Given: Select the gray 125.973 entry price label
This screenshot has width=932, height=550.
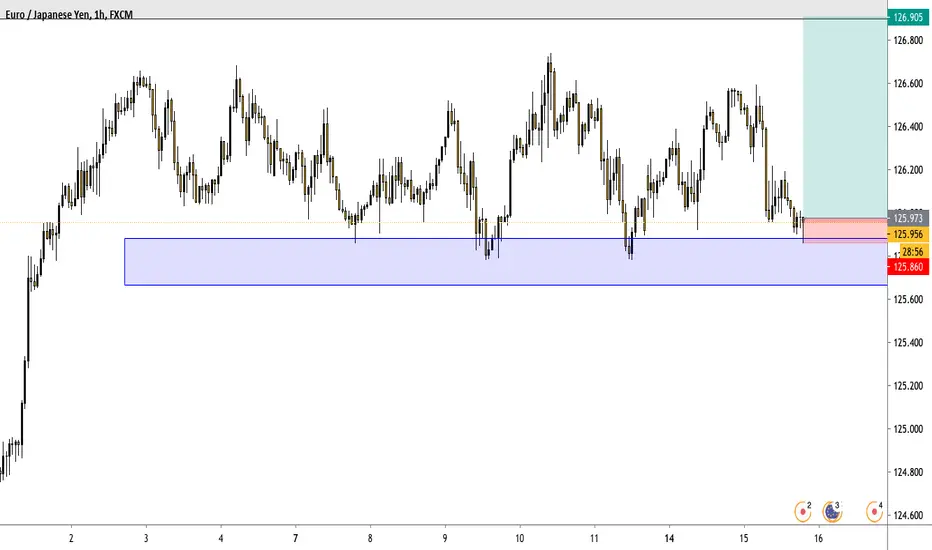Looking at the screenshot, I should point(908,218).
